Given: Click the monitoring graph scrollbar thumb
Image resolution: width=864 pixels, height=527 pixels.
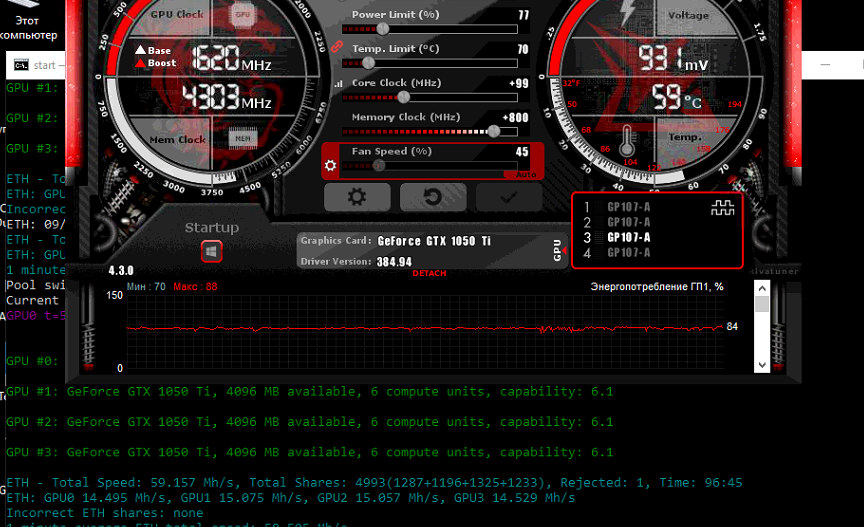Looking at the screenshot, I should tap(762, 304).
